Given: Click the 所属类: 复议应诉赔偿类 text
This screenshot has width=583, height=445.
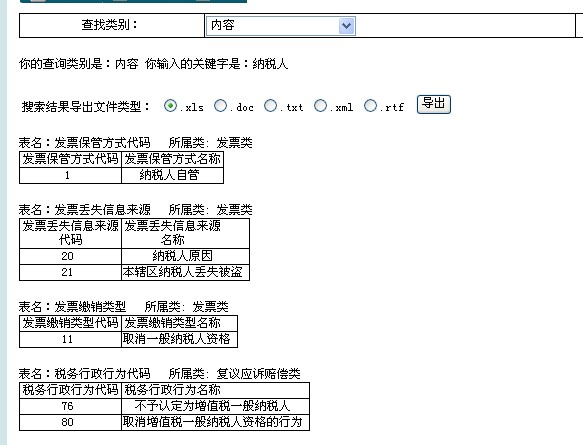Looking at the screenshot, I should [234, 374].
